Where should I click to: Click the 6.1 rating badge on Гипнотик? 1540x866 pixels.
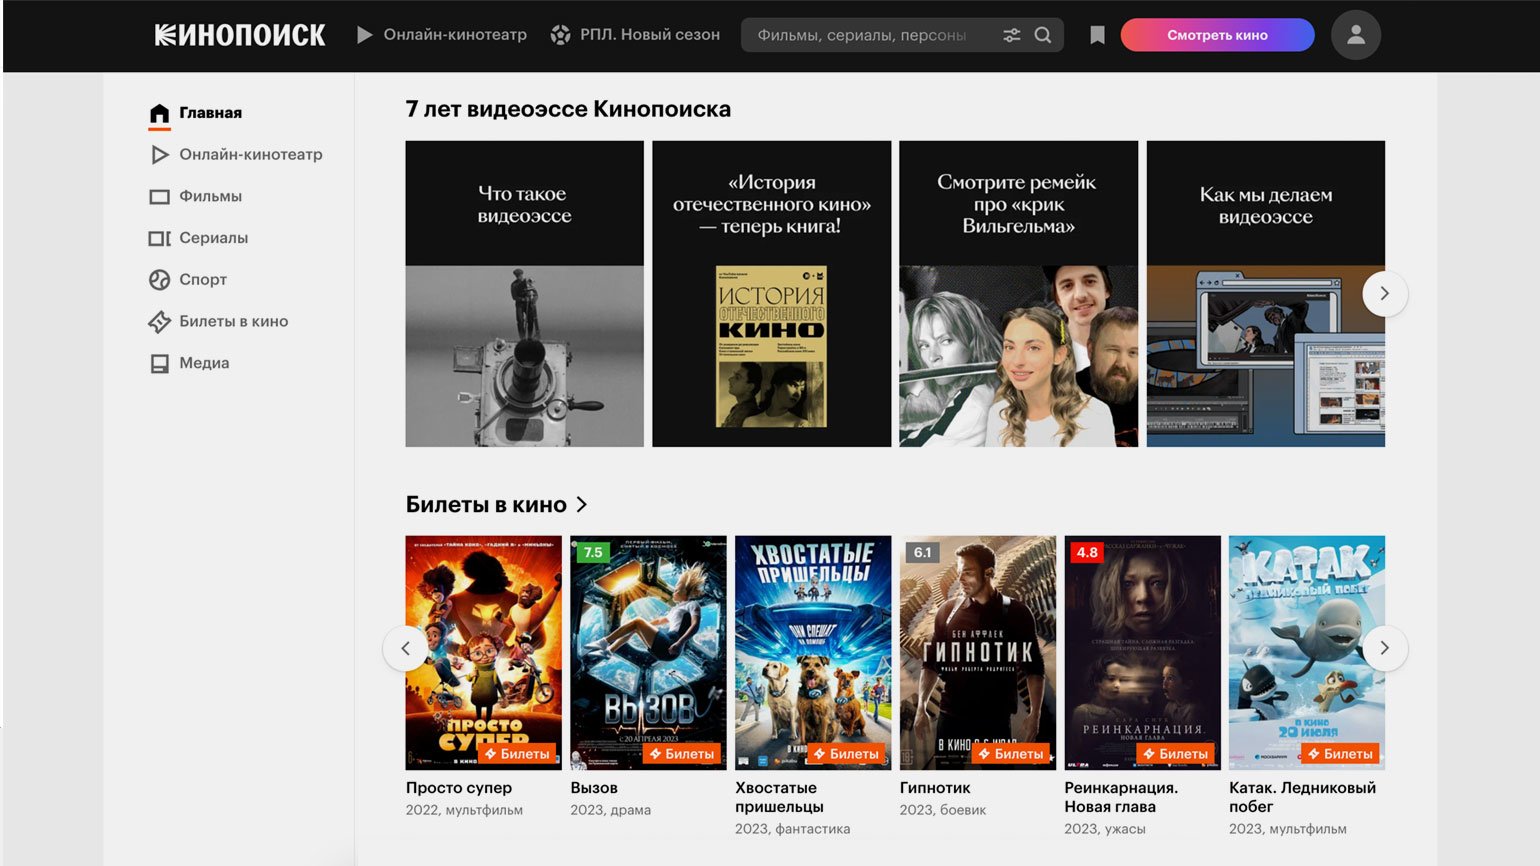[x=922, y=552]
